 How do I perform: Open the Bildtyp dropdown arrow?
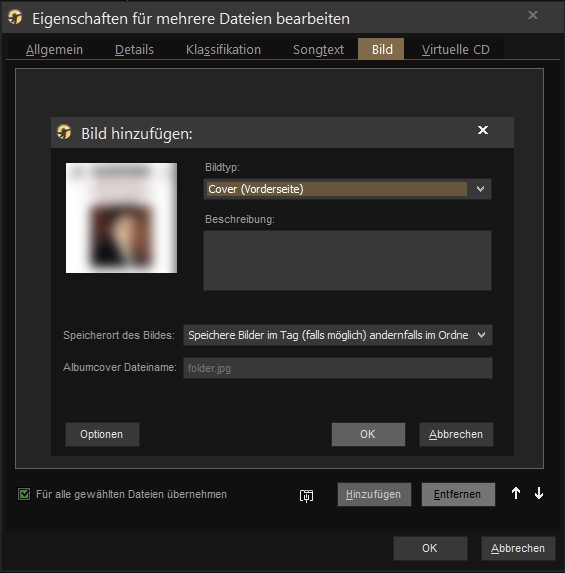(480, 189)
